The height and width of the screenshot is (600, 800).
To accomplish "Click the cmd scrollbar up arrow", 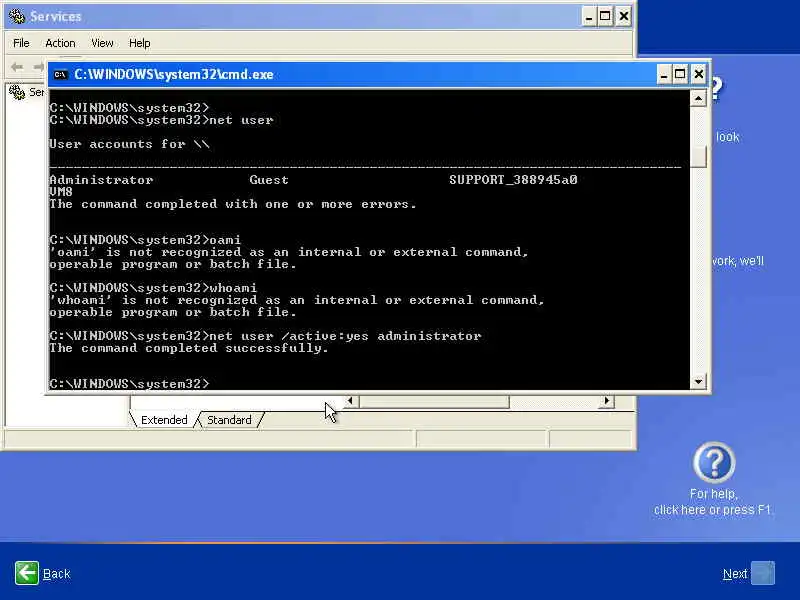I will (698, 98).
